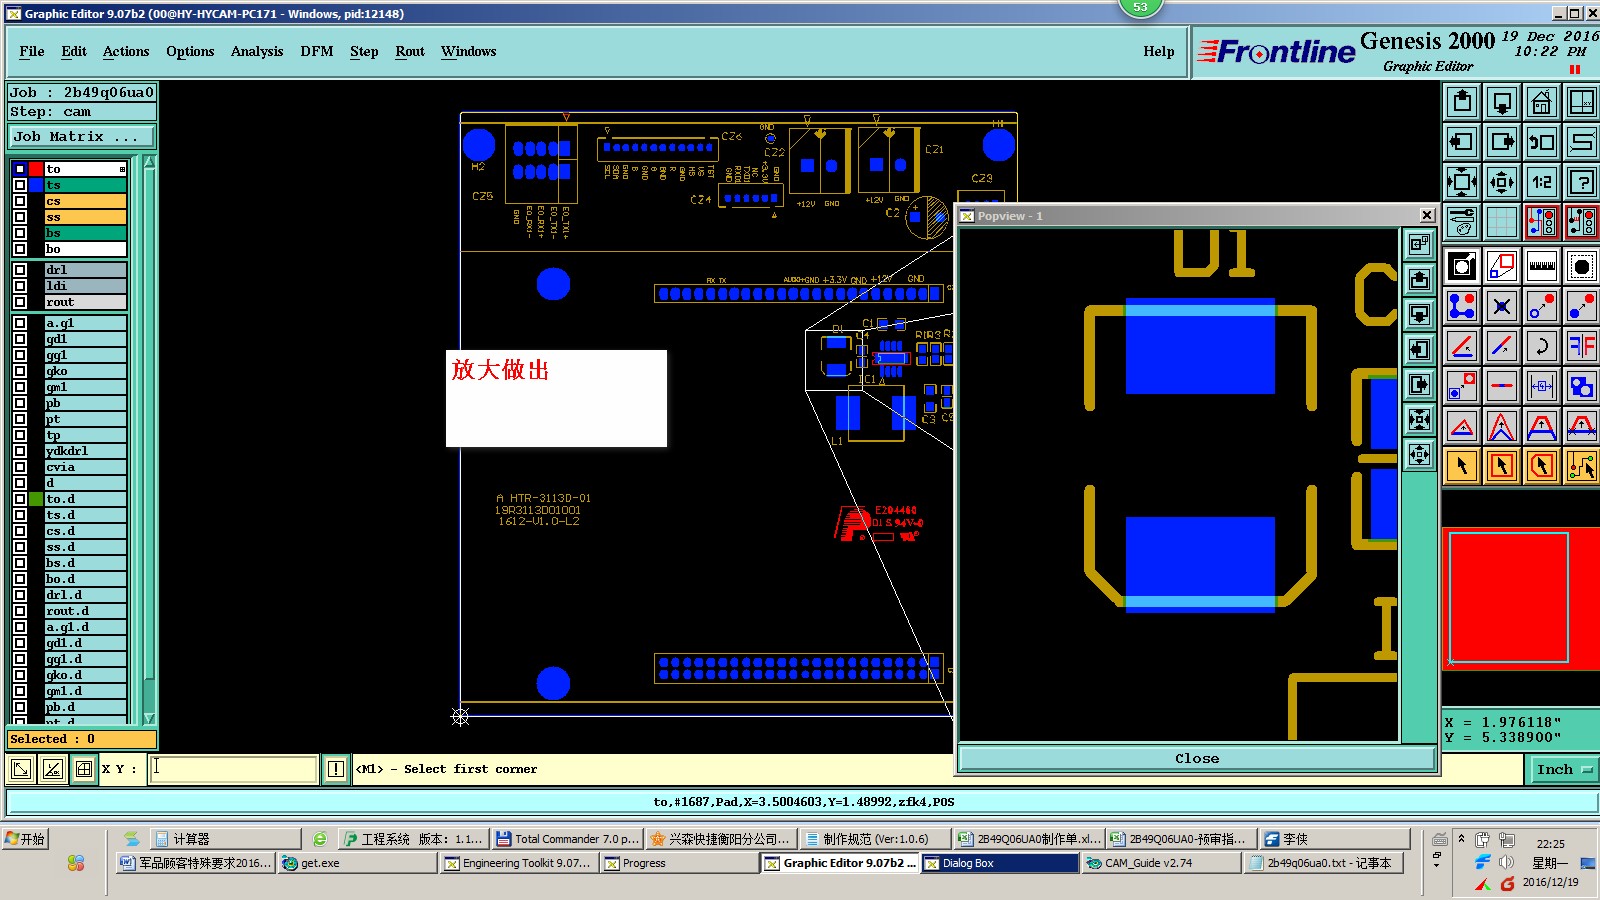This screenshot has width=1600, height=900.
Task: Click the pan left view icon
Action: [x=1461, y=142]
